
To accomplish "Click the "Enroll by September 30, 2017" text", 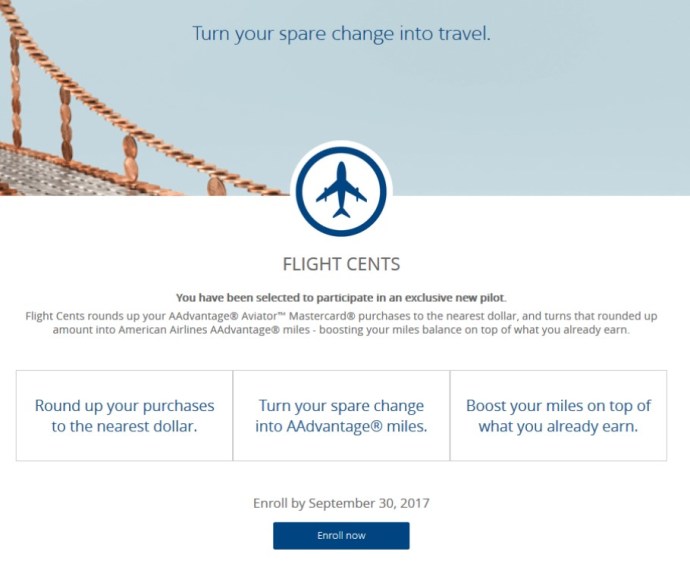I will coord(341,502).
